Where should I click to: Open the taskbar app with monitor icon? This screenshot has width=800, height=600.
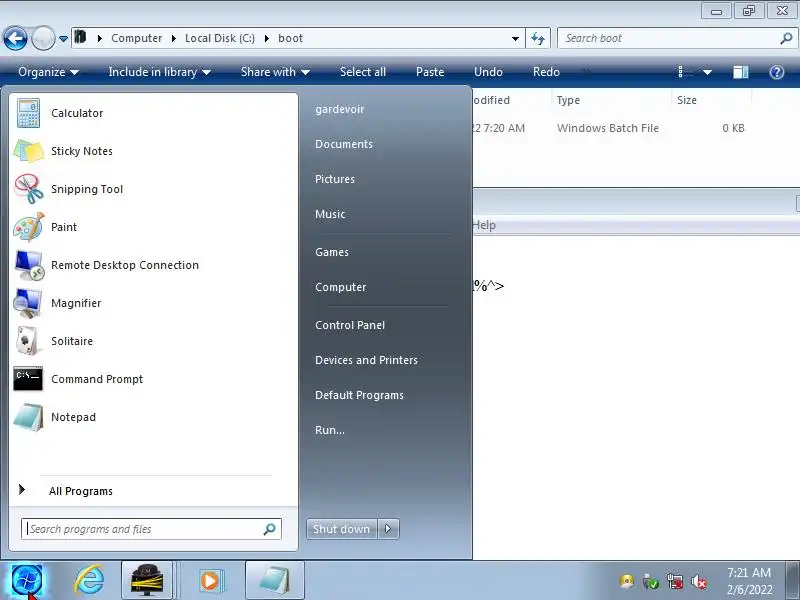pyautogui.click(x=147, y=581)
